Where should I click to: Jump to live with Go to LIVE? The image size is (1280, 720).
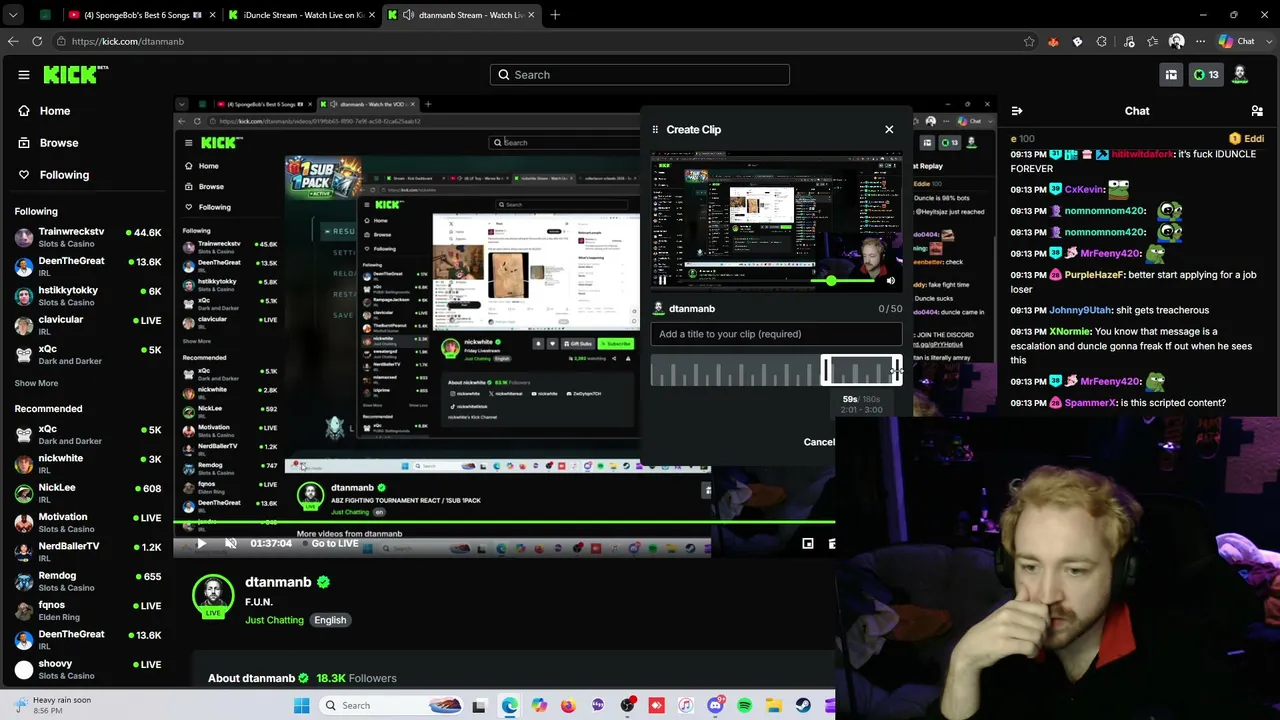click(x=335, y=543)
